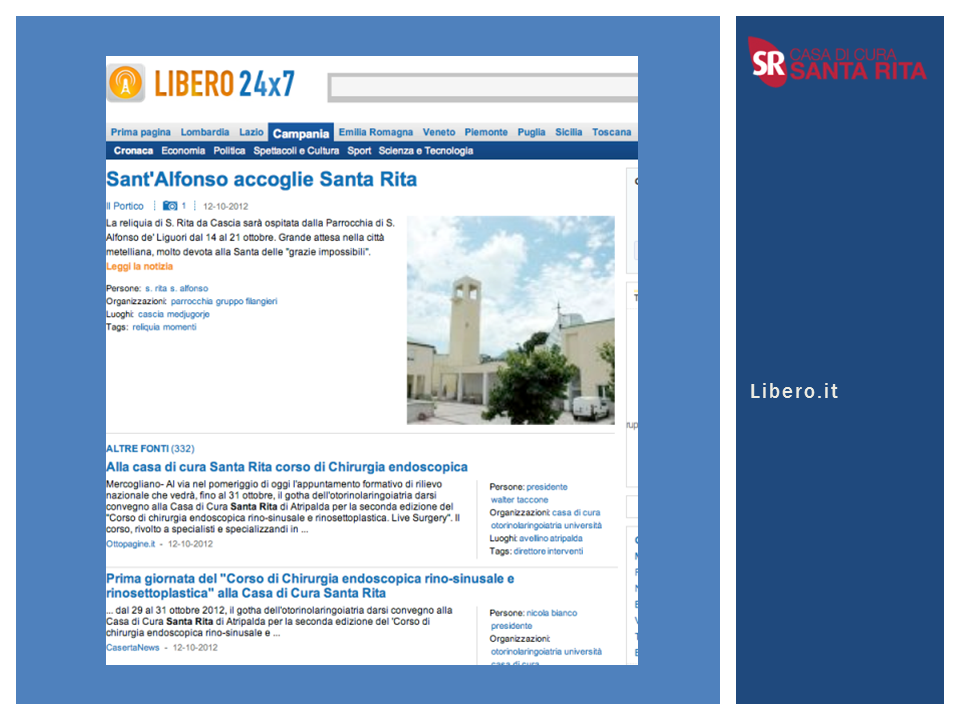Click the camera photo count icon
The width and height of the screenshot is (960, 720).
pos(170,206)
